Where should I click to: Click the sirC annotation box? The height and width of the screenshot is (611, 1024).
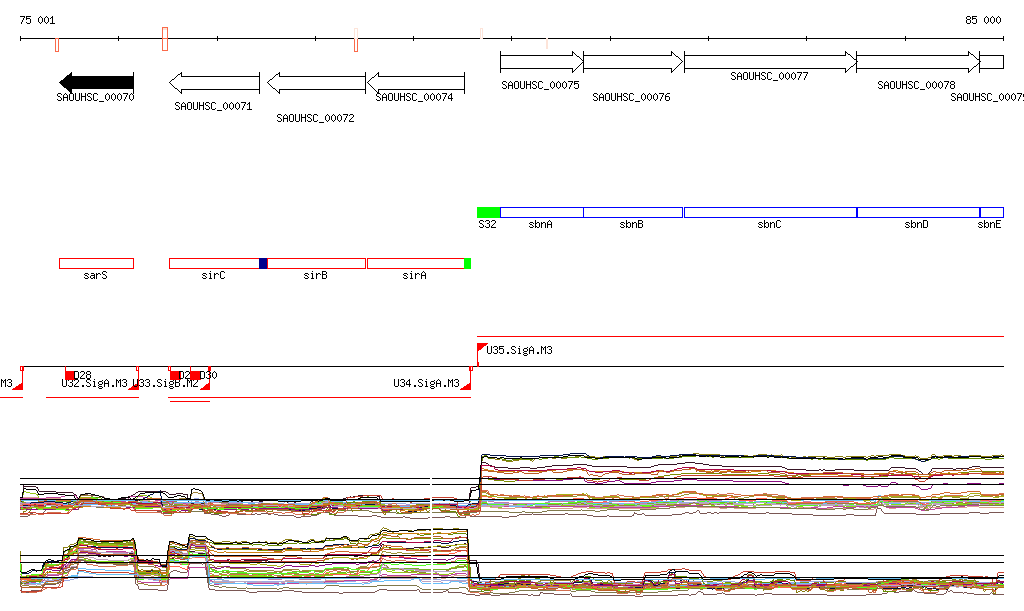point(213,263)
